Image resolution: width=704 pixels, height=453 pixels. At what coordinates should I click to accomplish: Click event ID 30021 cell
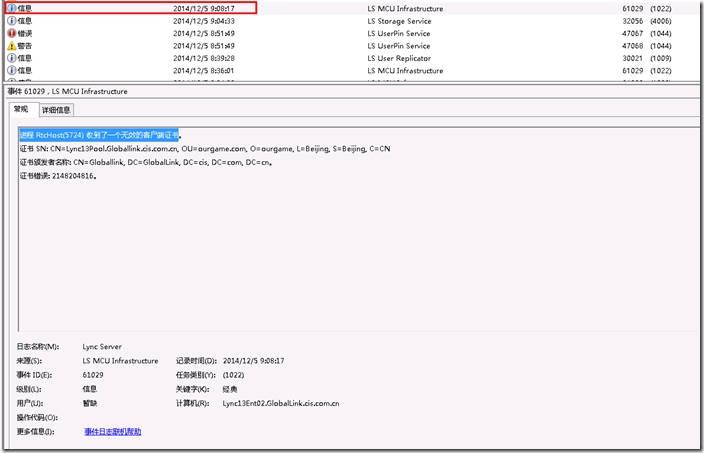coord(633,58)
